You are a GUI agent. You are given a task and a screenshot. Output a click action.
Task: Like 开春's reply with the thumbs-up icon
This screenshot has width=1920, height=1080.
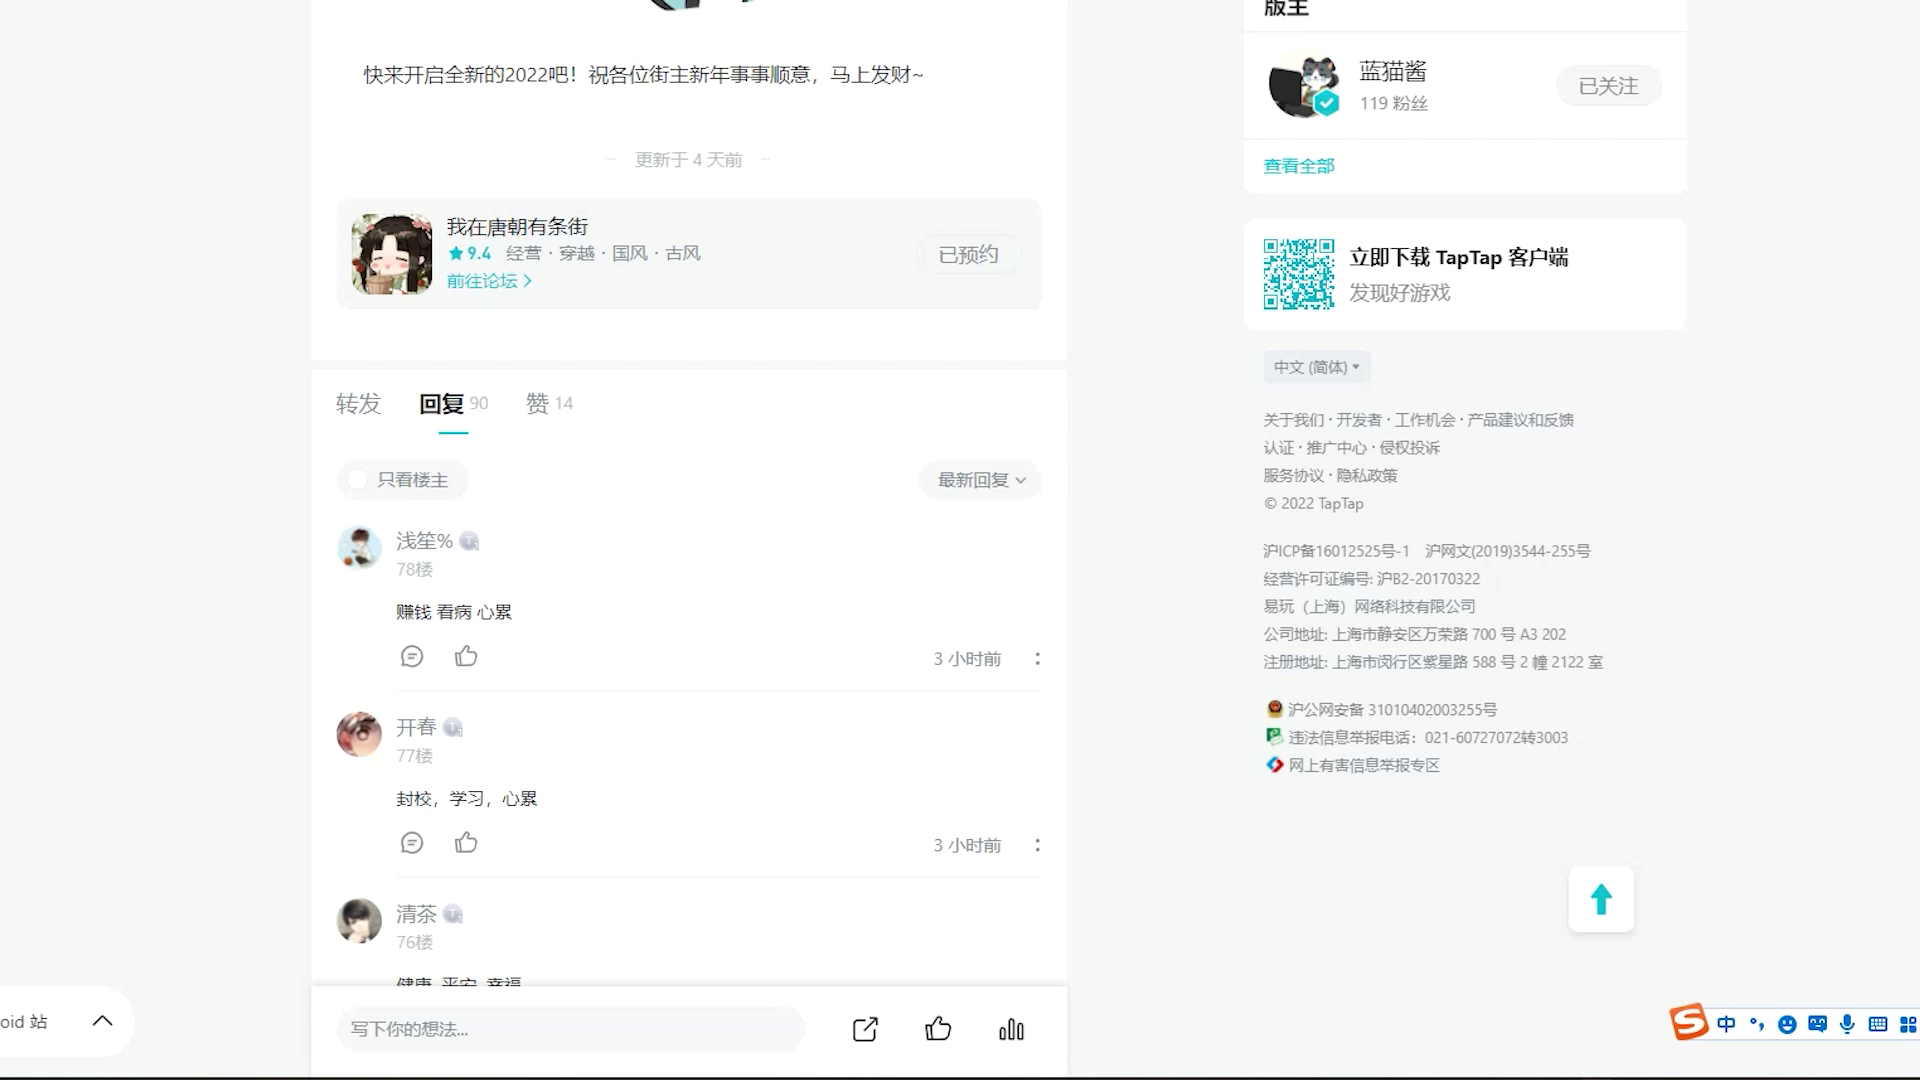pos(466,843)
